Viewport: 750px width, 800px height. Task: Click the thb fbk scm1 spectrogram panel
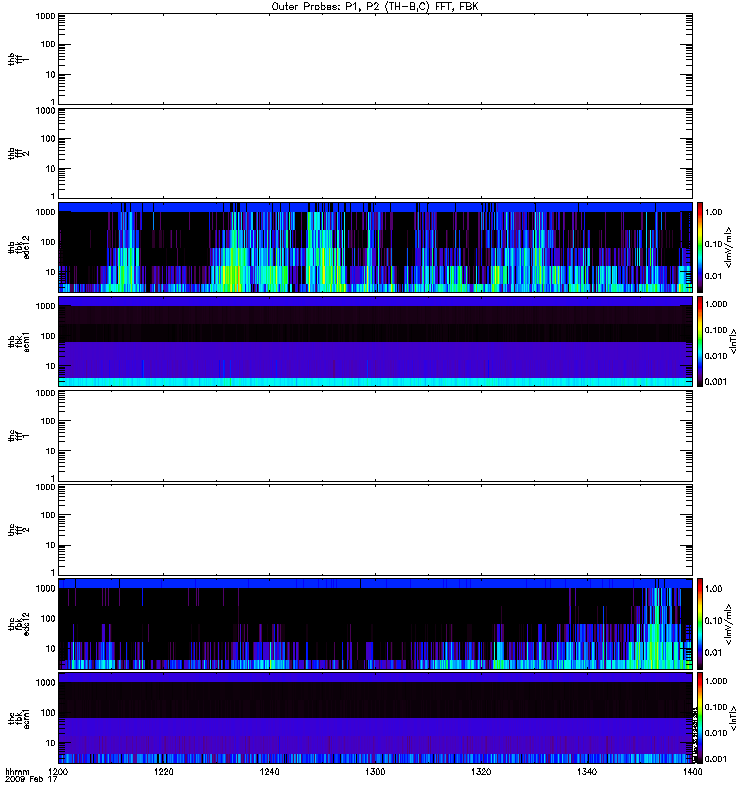(375, 342)
